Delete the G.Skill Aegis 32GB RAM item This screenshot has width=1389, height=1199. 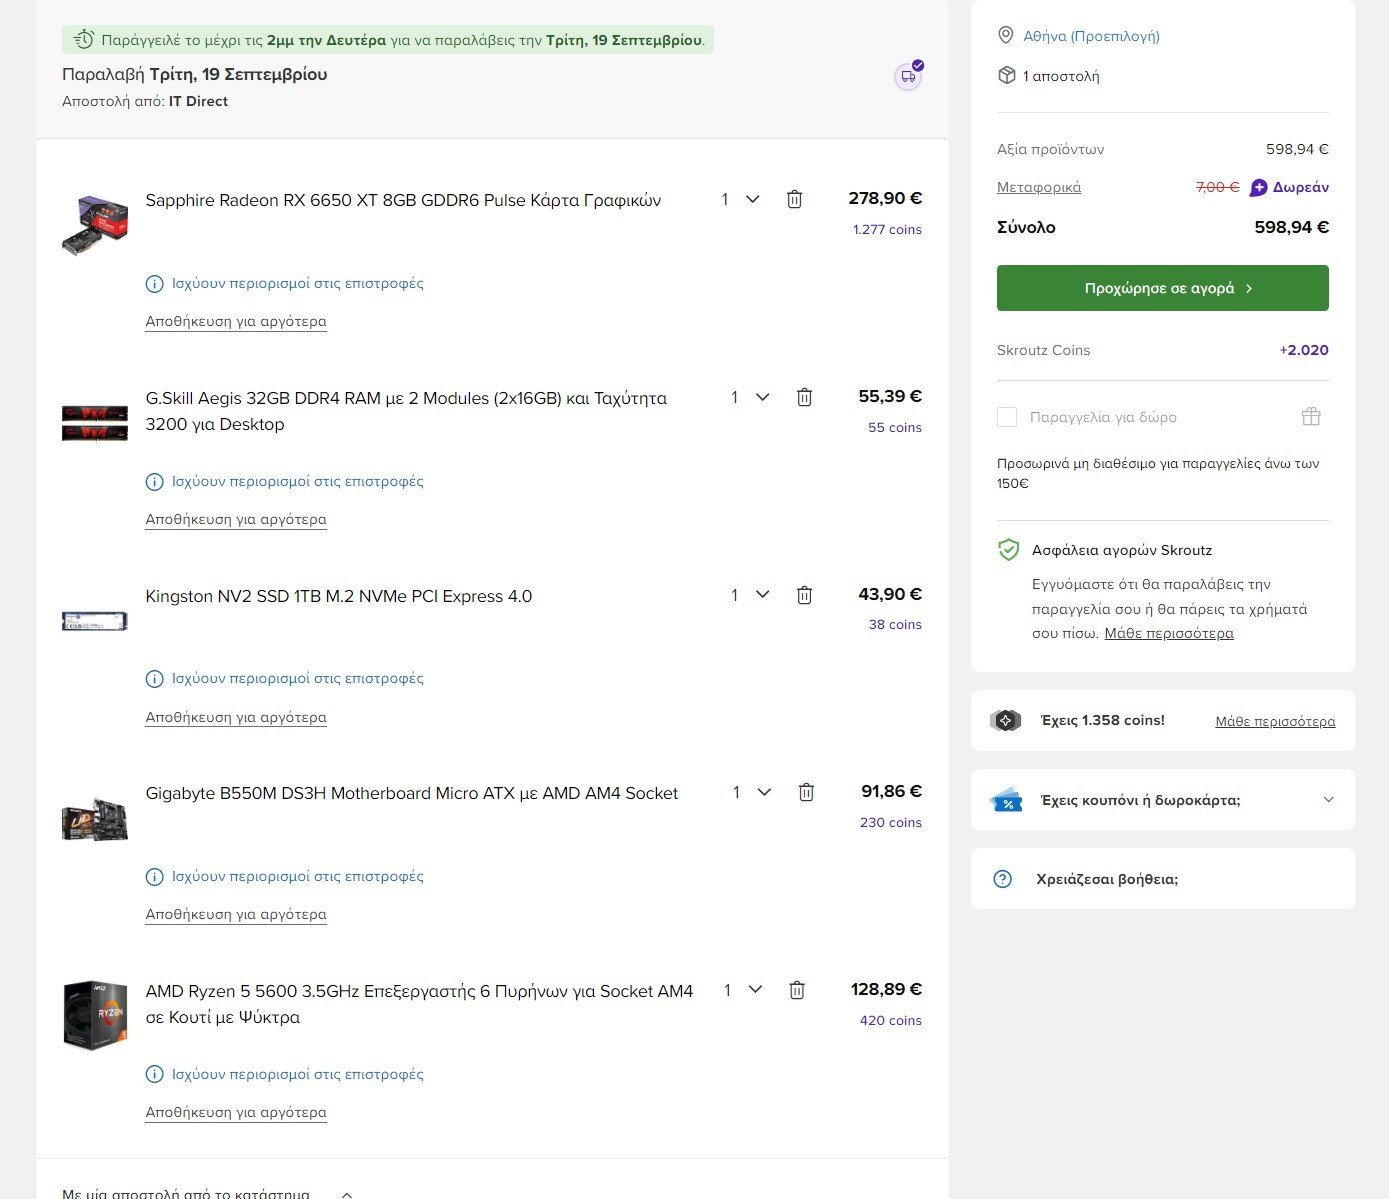pyautogui.click(x=804, y=397)
